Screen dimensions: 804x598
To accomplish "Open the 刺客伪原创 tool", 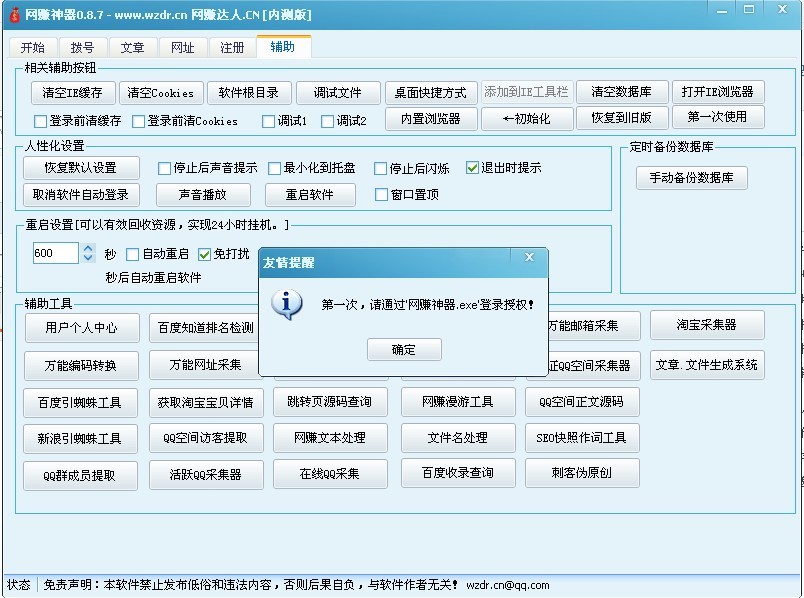I will (583, 475).
